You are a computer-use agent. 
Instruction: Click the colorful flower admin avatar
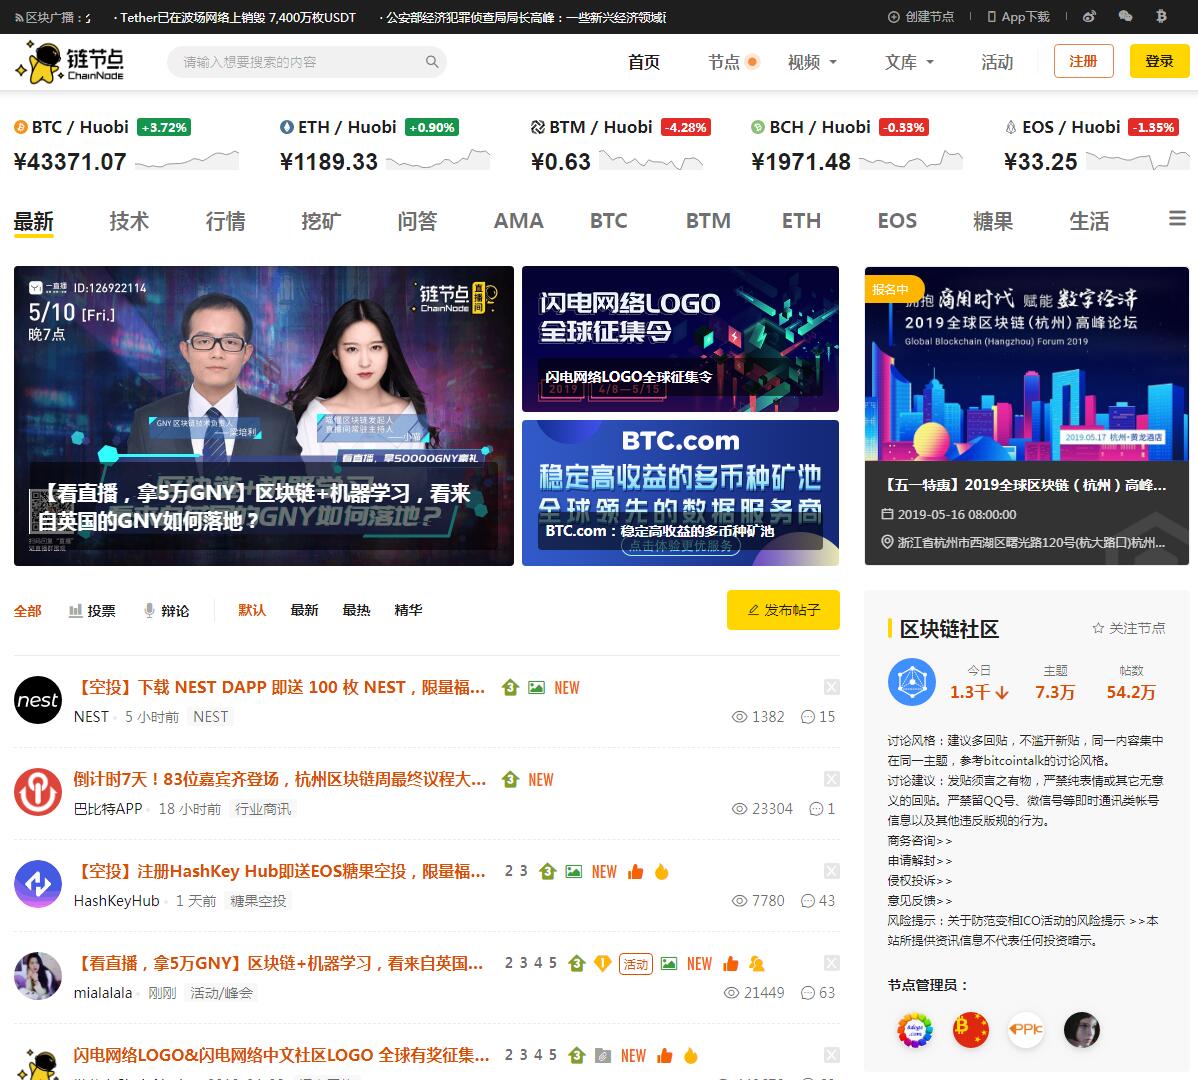pos(915,1030)
